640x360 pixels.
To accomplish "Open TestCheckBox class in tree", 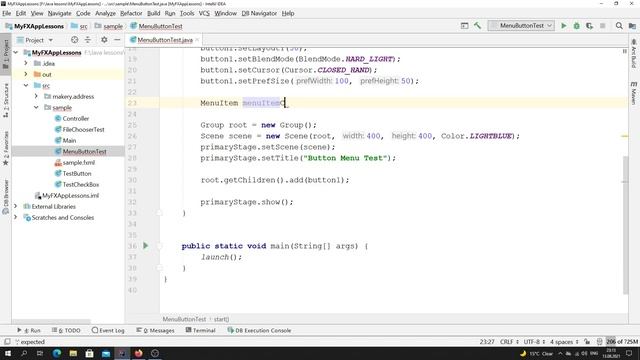I will 81,184.
